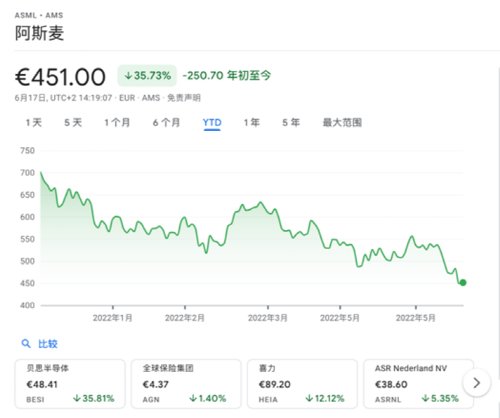Click the BESI down arrow 35.81% indicator
Image resolution: width=500 pixels, height=418 pixels.
(94, 398)
